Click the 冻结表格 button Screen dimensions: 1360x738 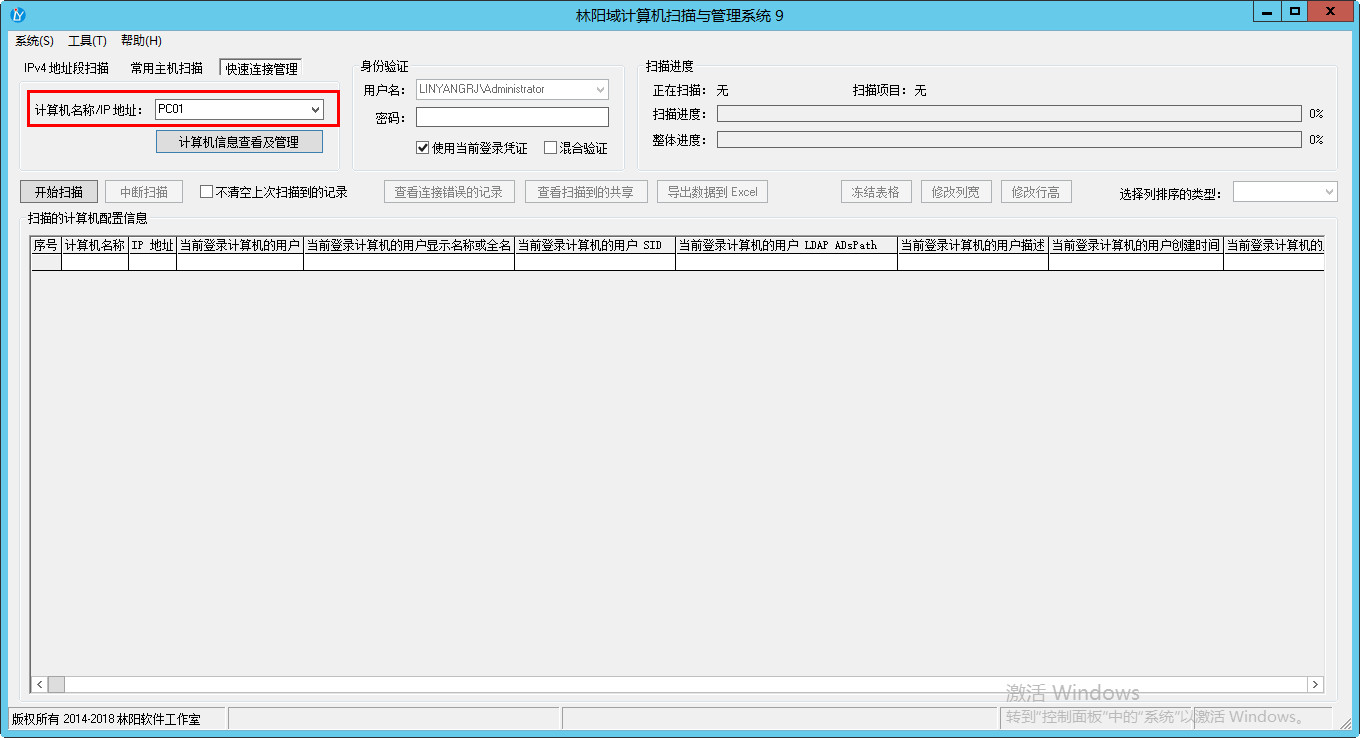pyautogui.click(x=876, y=192)
